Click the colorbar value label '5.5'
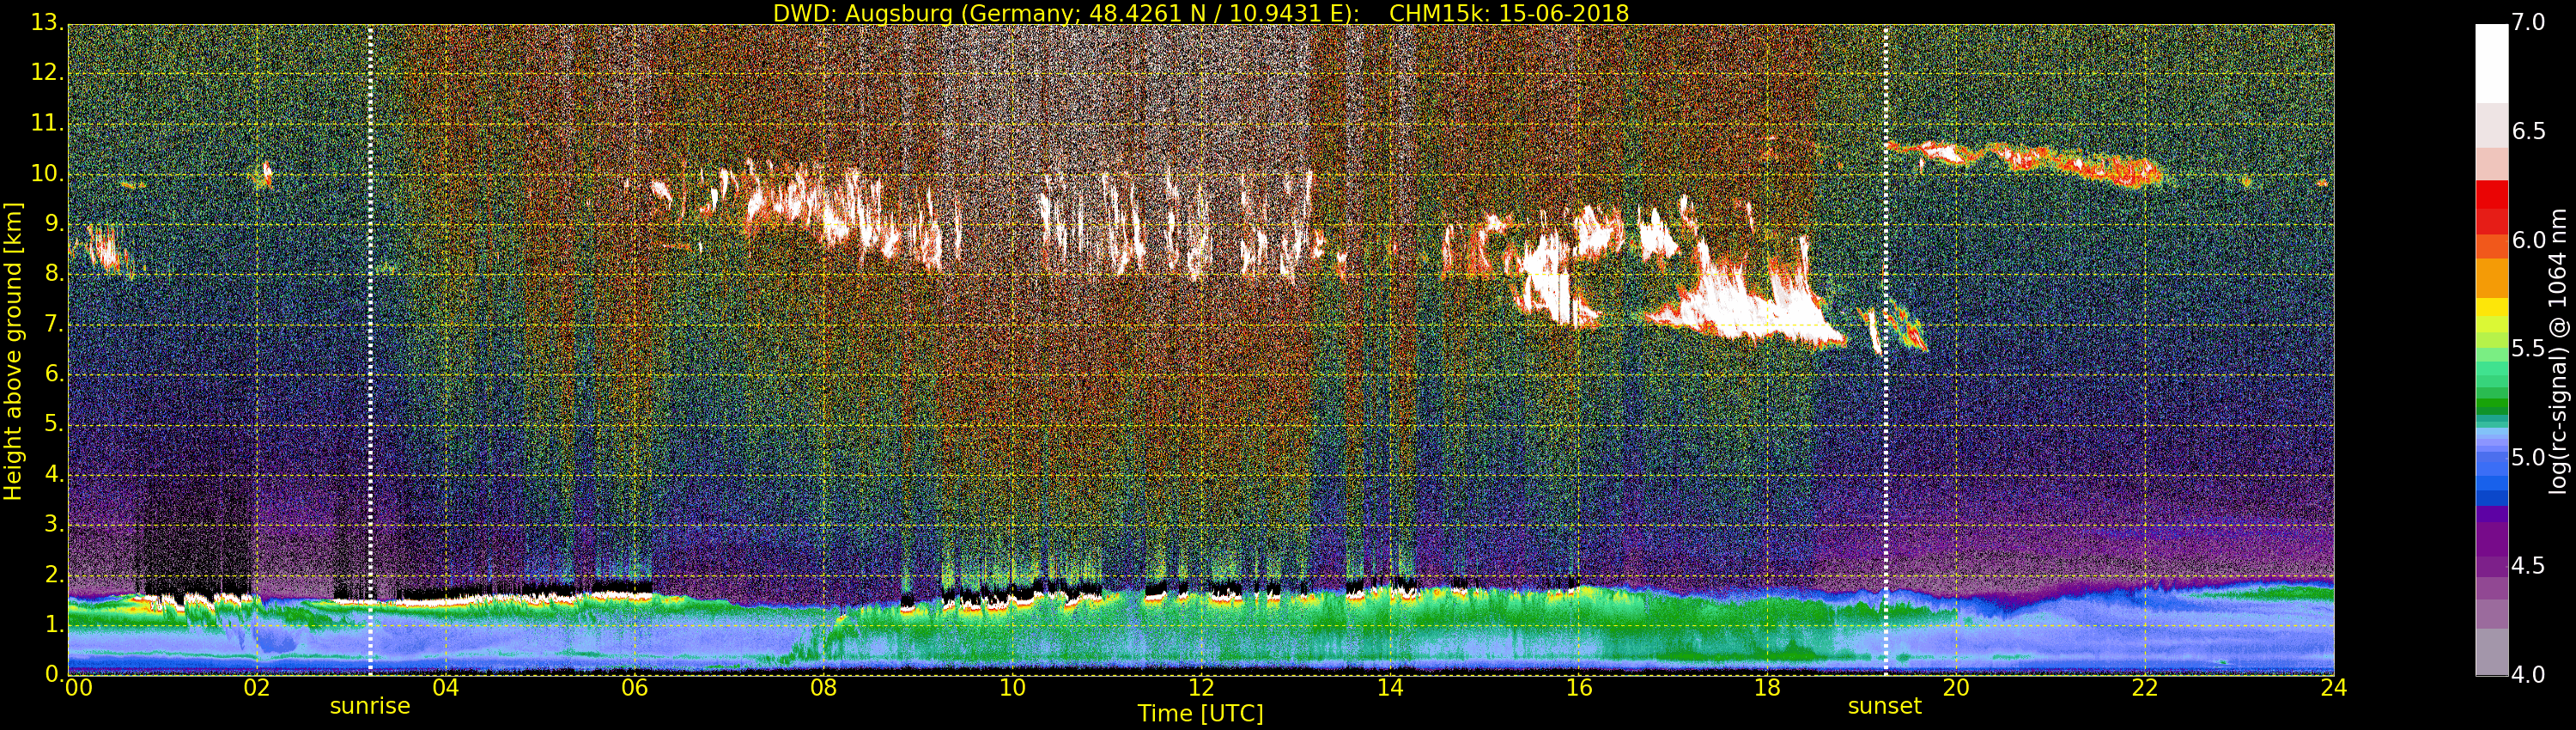Screen dimensions: 2576x730 point(2529,349)
